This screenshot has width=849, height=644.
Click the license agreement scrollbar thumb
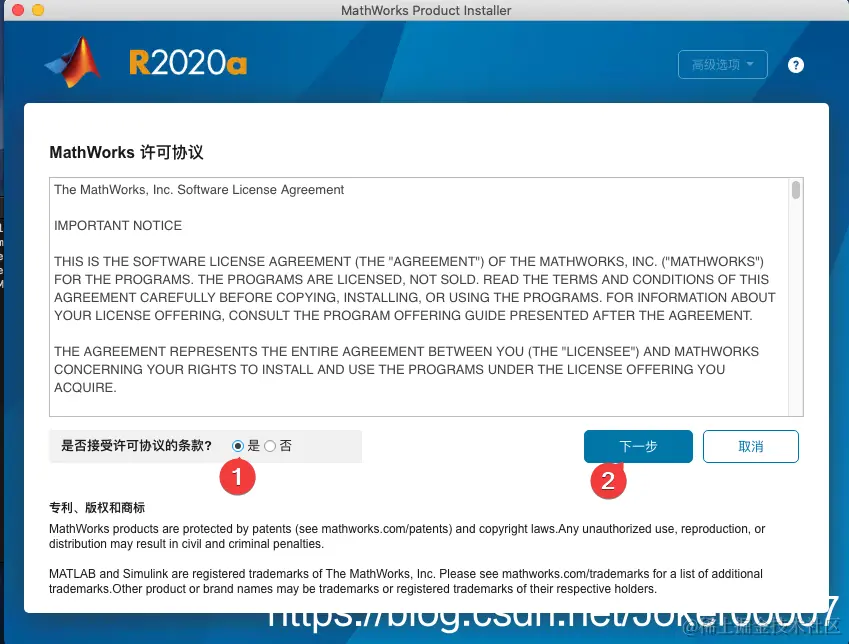click(x=795, y=190)
